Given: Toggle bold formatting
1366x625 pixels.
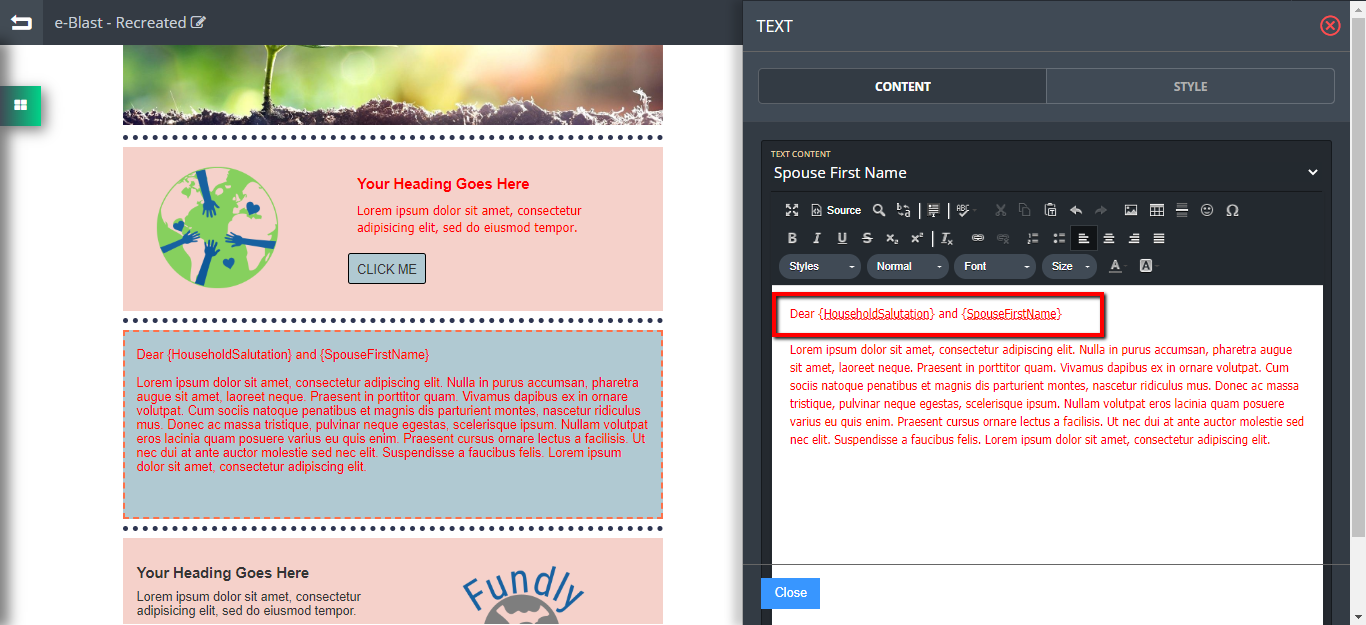Looking at the screenshot, I should [792, 238].
